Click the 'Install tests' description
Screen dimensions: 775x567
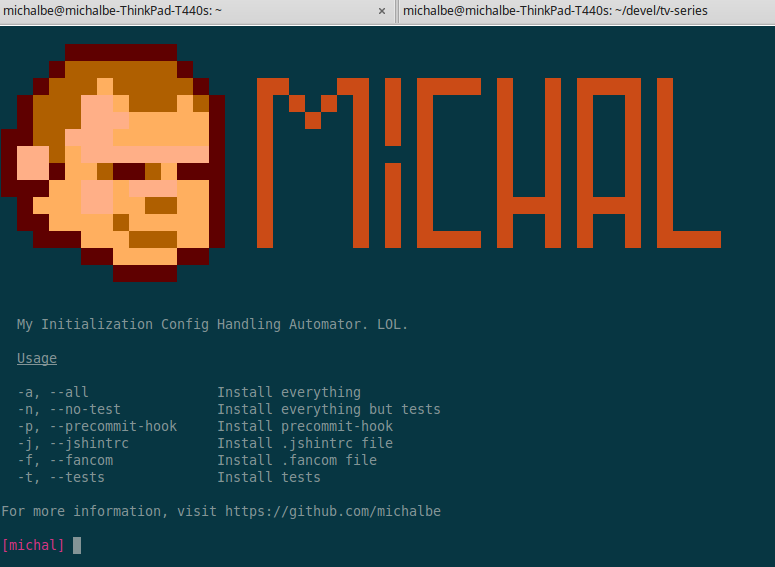click(269, 478)
